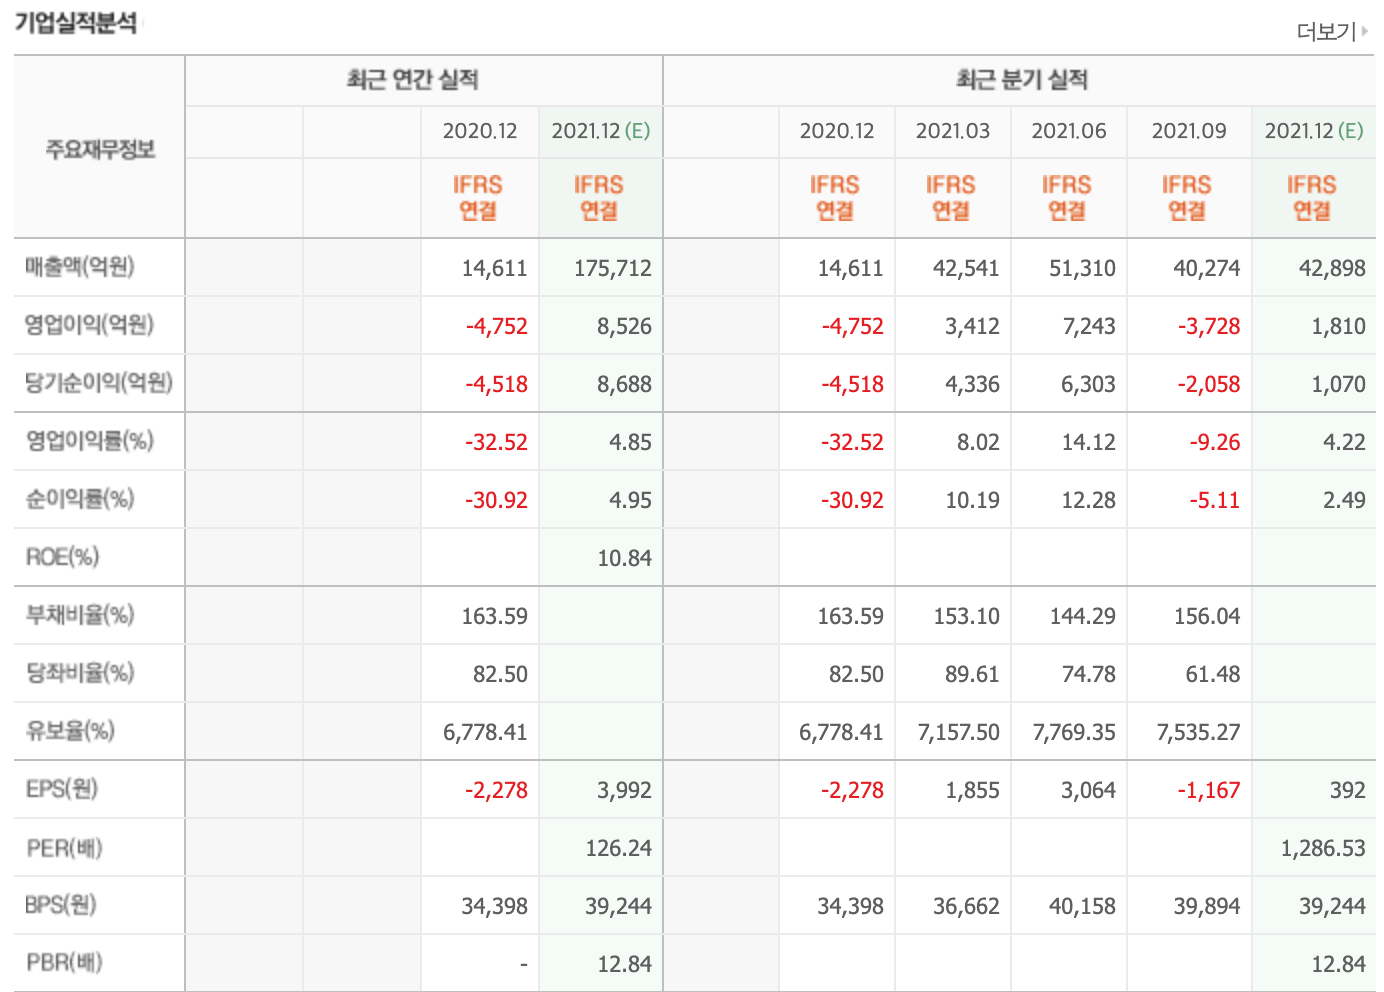This screenshot has width=1384, height=992.
Task: Select the -5.11 net margin value
Action: pos(1214,500)
